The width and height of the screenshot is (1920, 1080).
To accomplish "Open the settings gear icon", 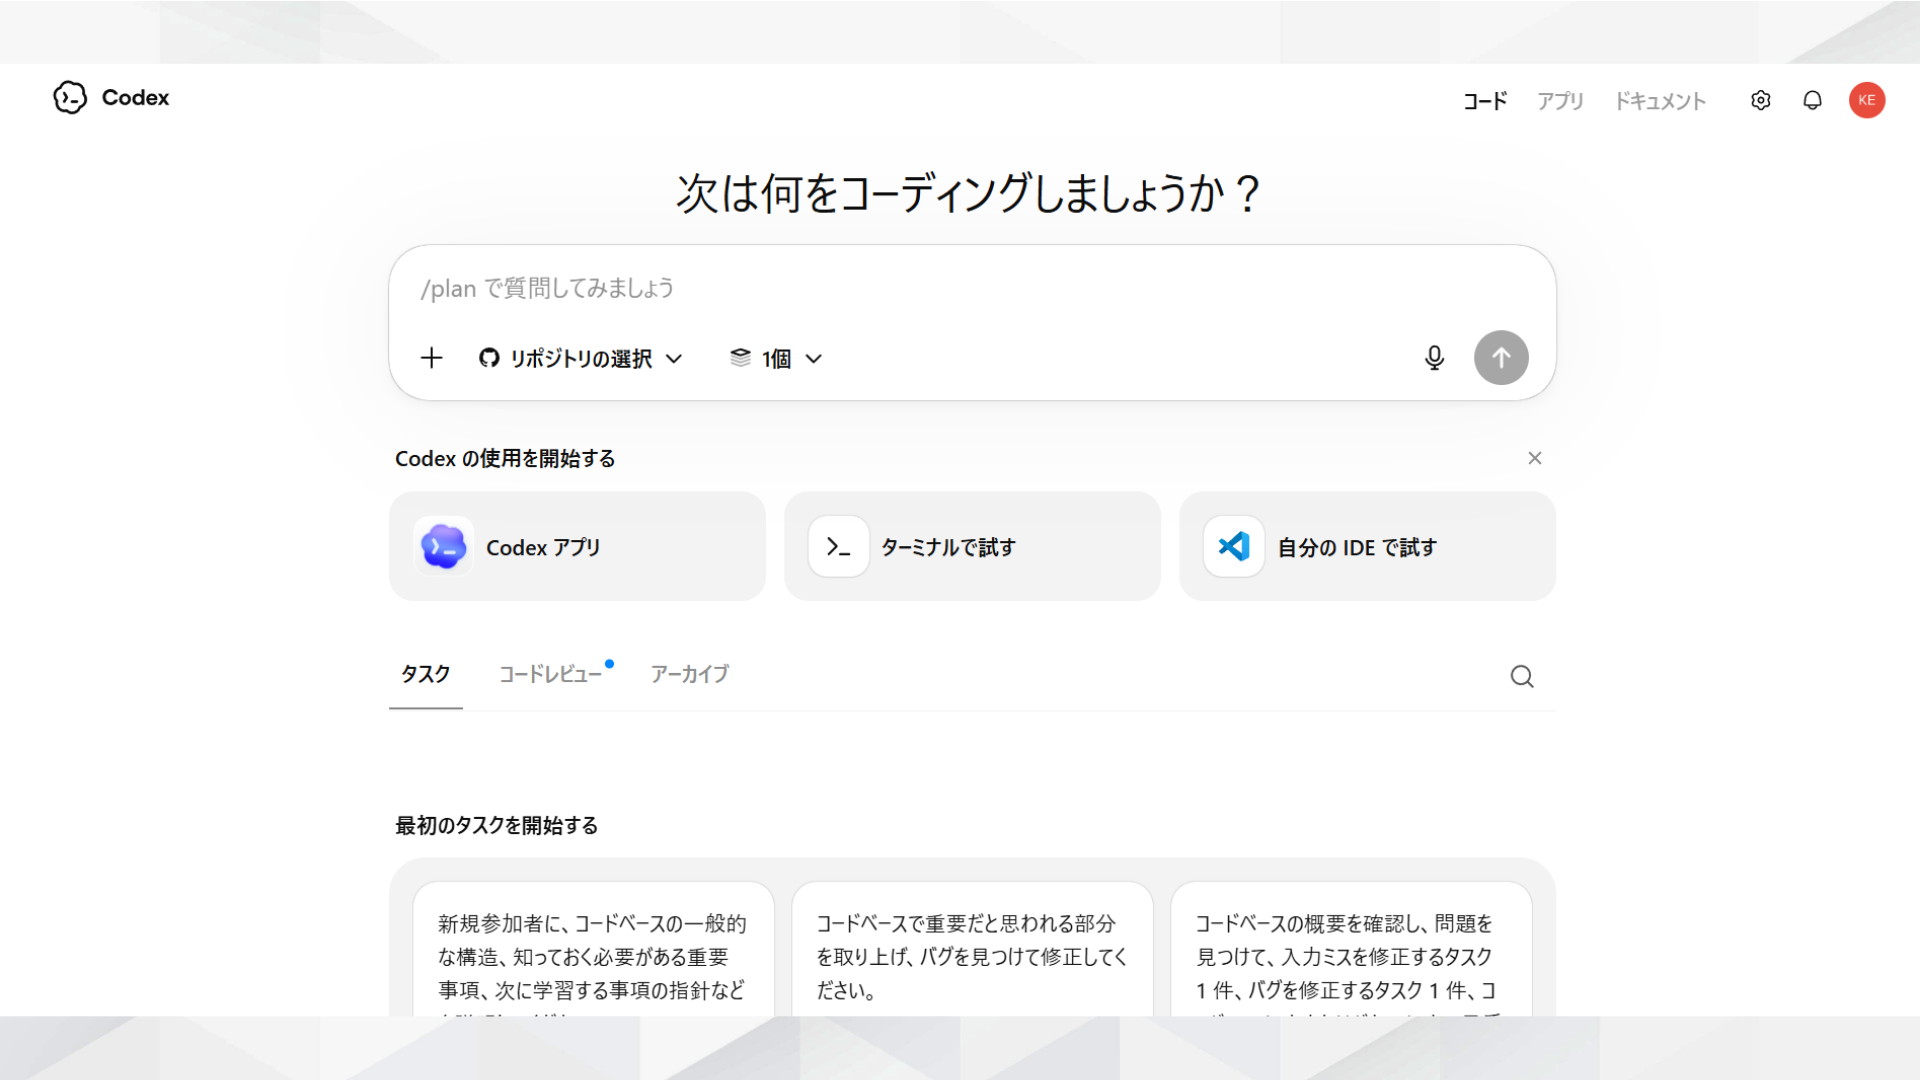I will pyautogui.click(x=1761, y=100).
